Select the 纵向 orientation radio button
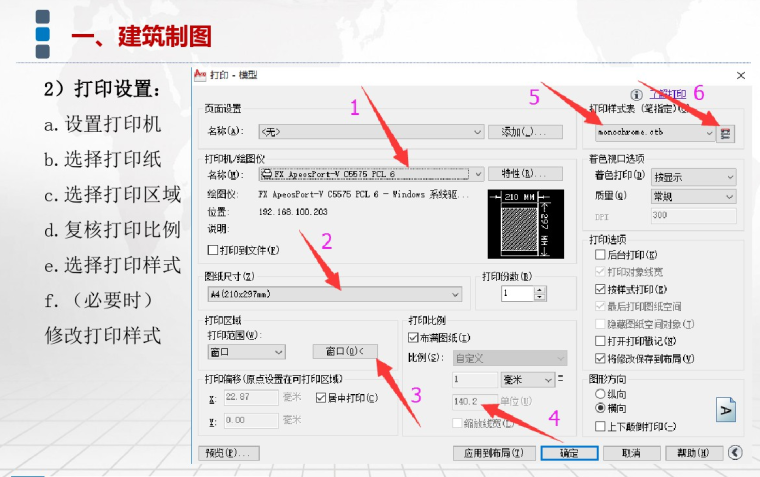The height and width of the screenshot is (477, 760). click(600, 394)
